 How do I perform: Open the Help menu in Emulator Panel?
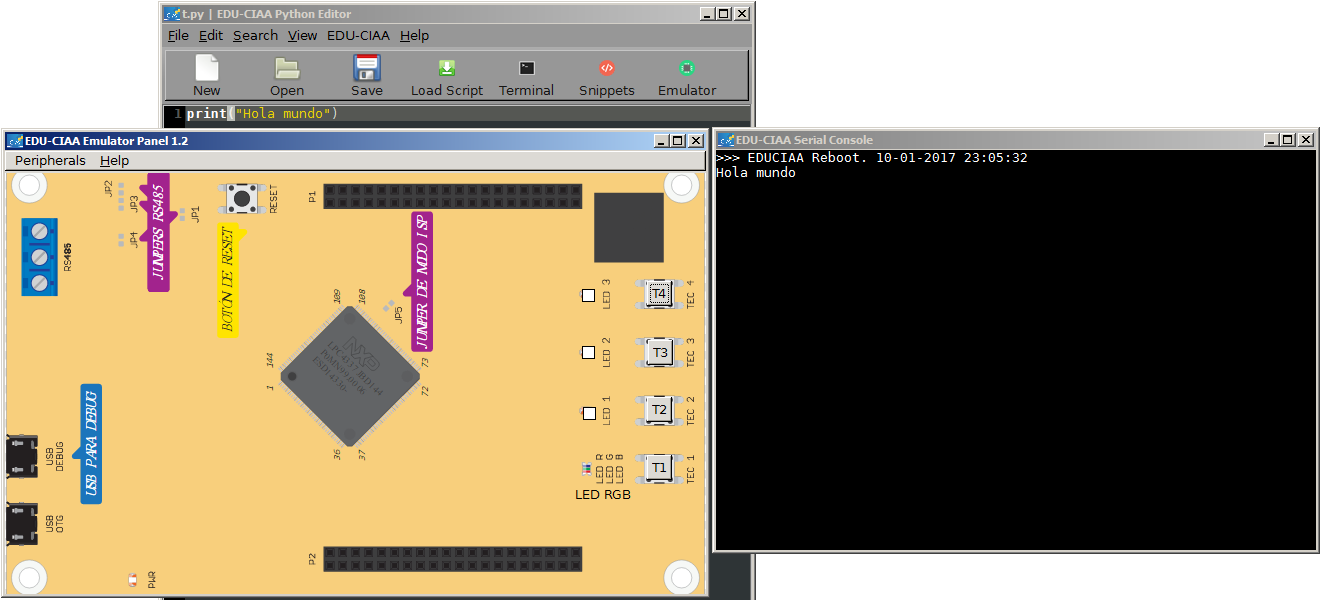114,160
